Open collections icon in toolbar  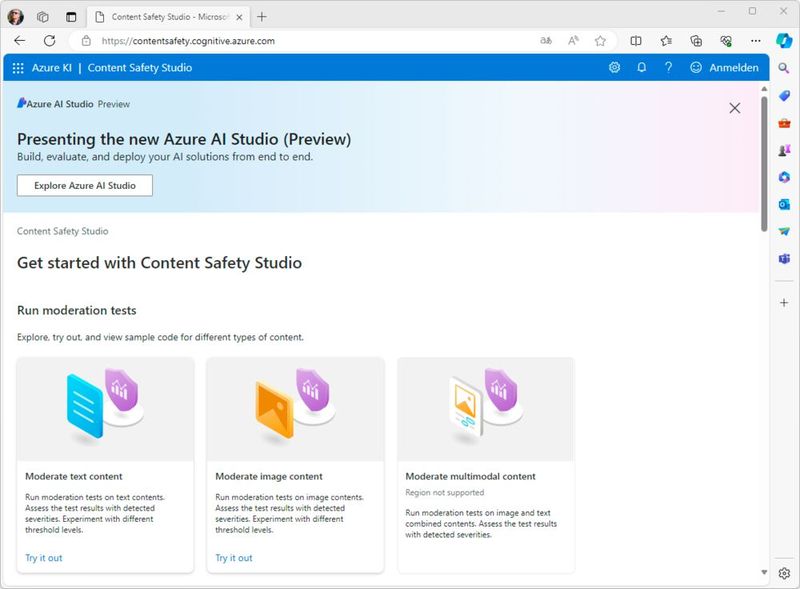pos(696,41)
